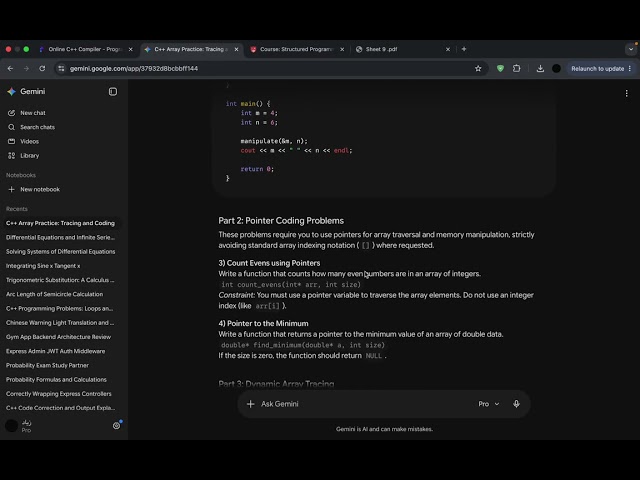Switch to the Online C++ Compiler tab
640x480 pixels.
(x=85, y=49)
